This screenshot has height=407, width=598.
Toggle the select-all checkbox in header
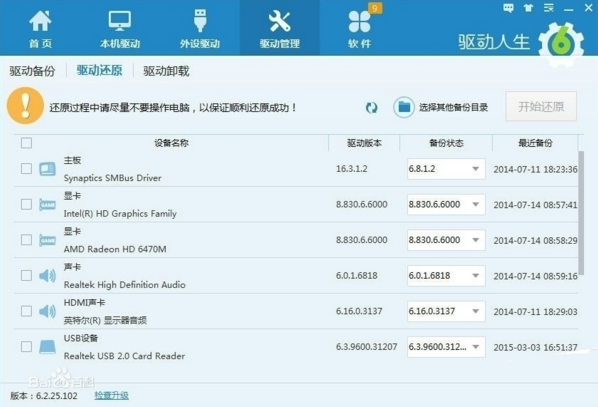[26, 143]
